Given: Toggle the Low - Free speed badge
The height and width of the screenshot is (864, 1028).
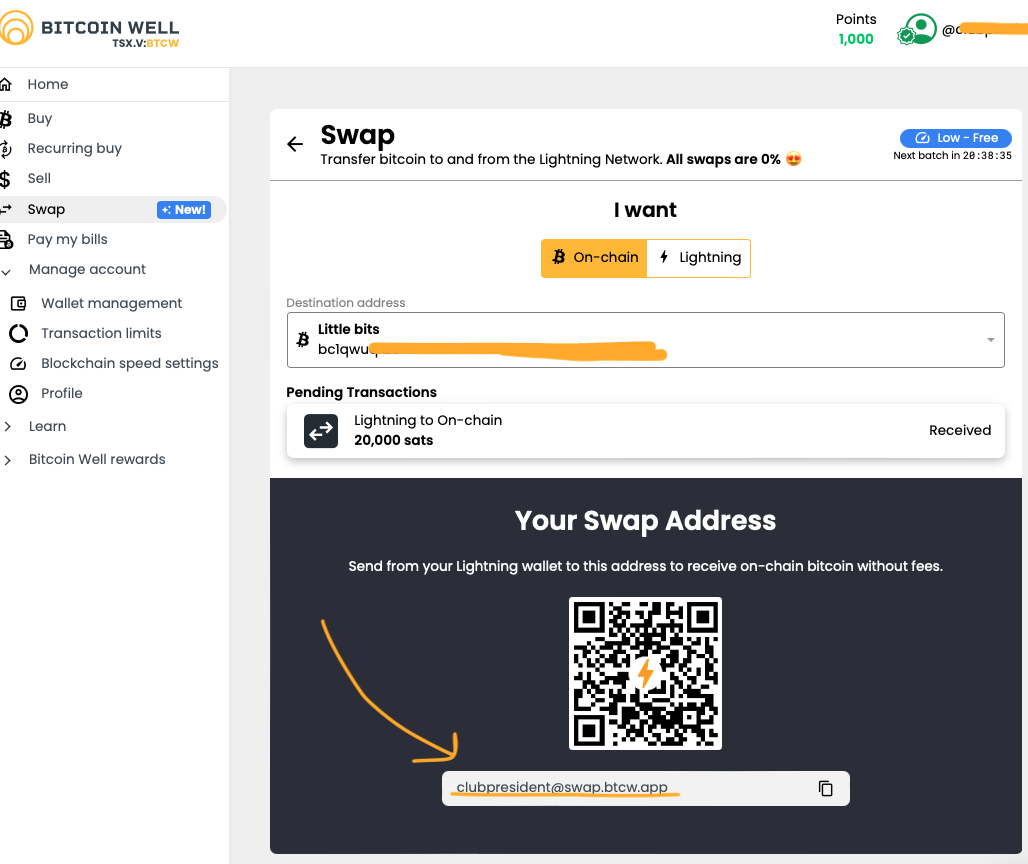Looking at the screenshot, I should tap(955, 138).
